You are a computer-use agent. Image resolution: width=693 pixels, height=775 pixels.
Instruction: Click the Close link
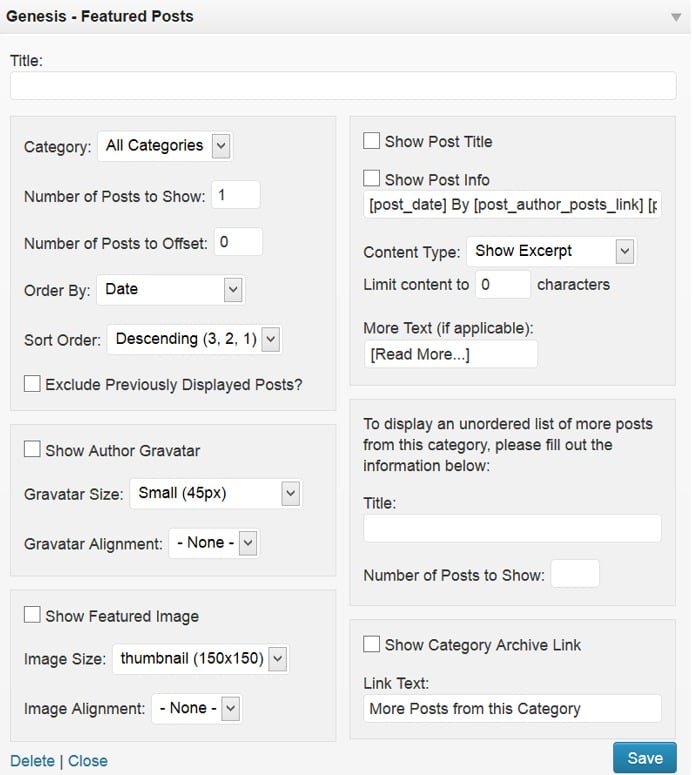pyautogui.click(x=87, y=761)
